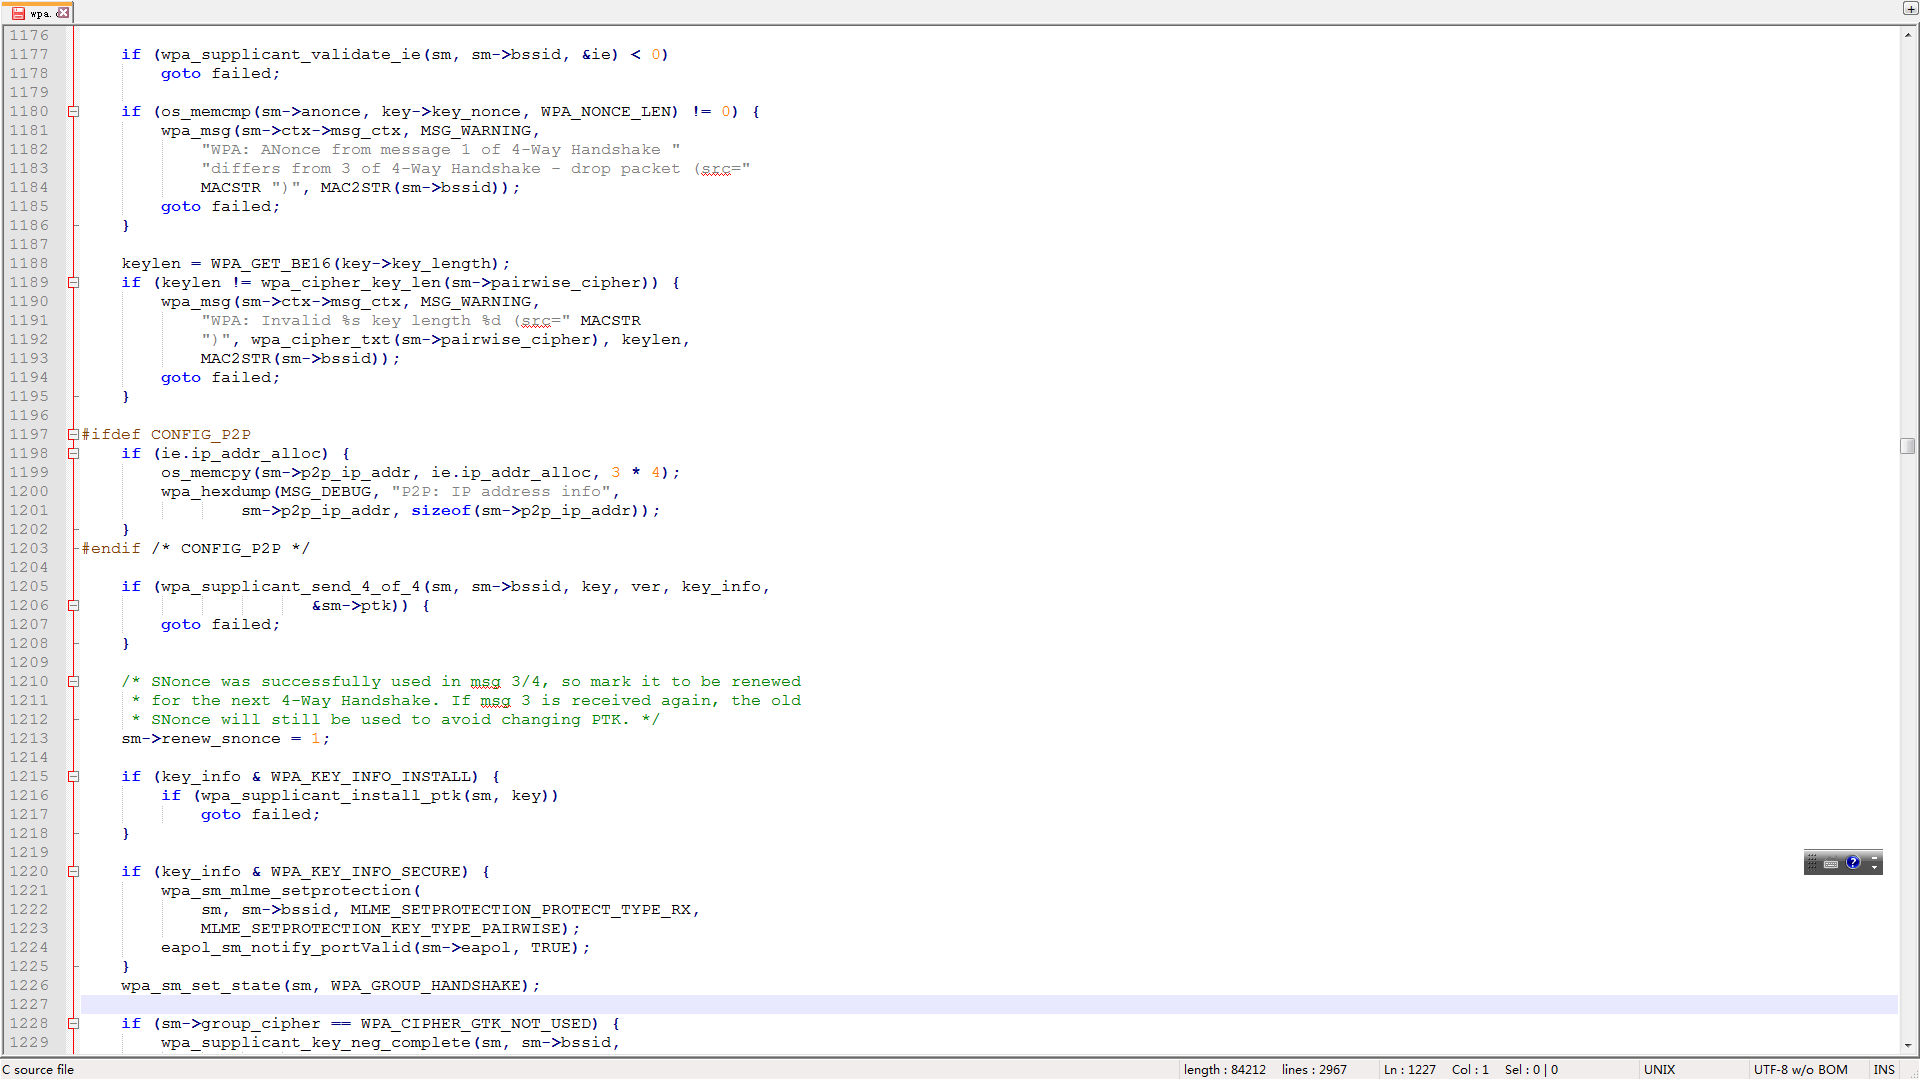
Task: Click 'wpa_cipher_txt' on line 1192
Action: [321, 340]
